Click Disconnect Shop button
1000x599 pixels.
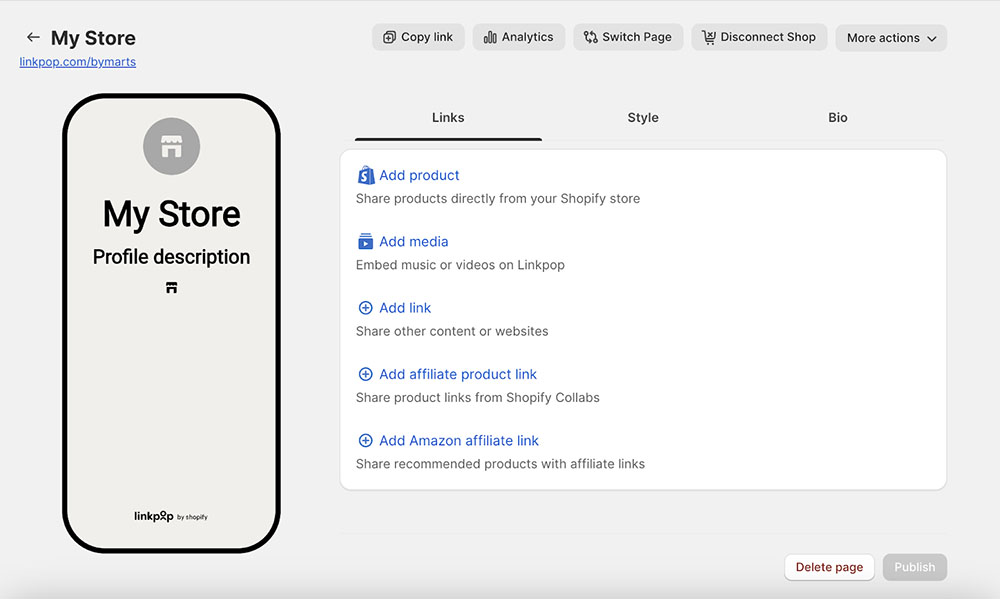click(x=759, y=37)
